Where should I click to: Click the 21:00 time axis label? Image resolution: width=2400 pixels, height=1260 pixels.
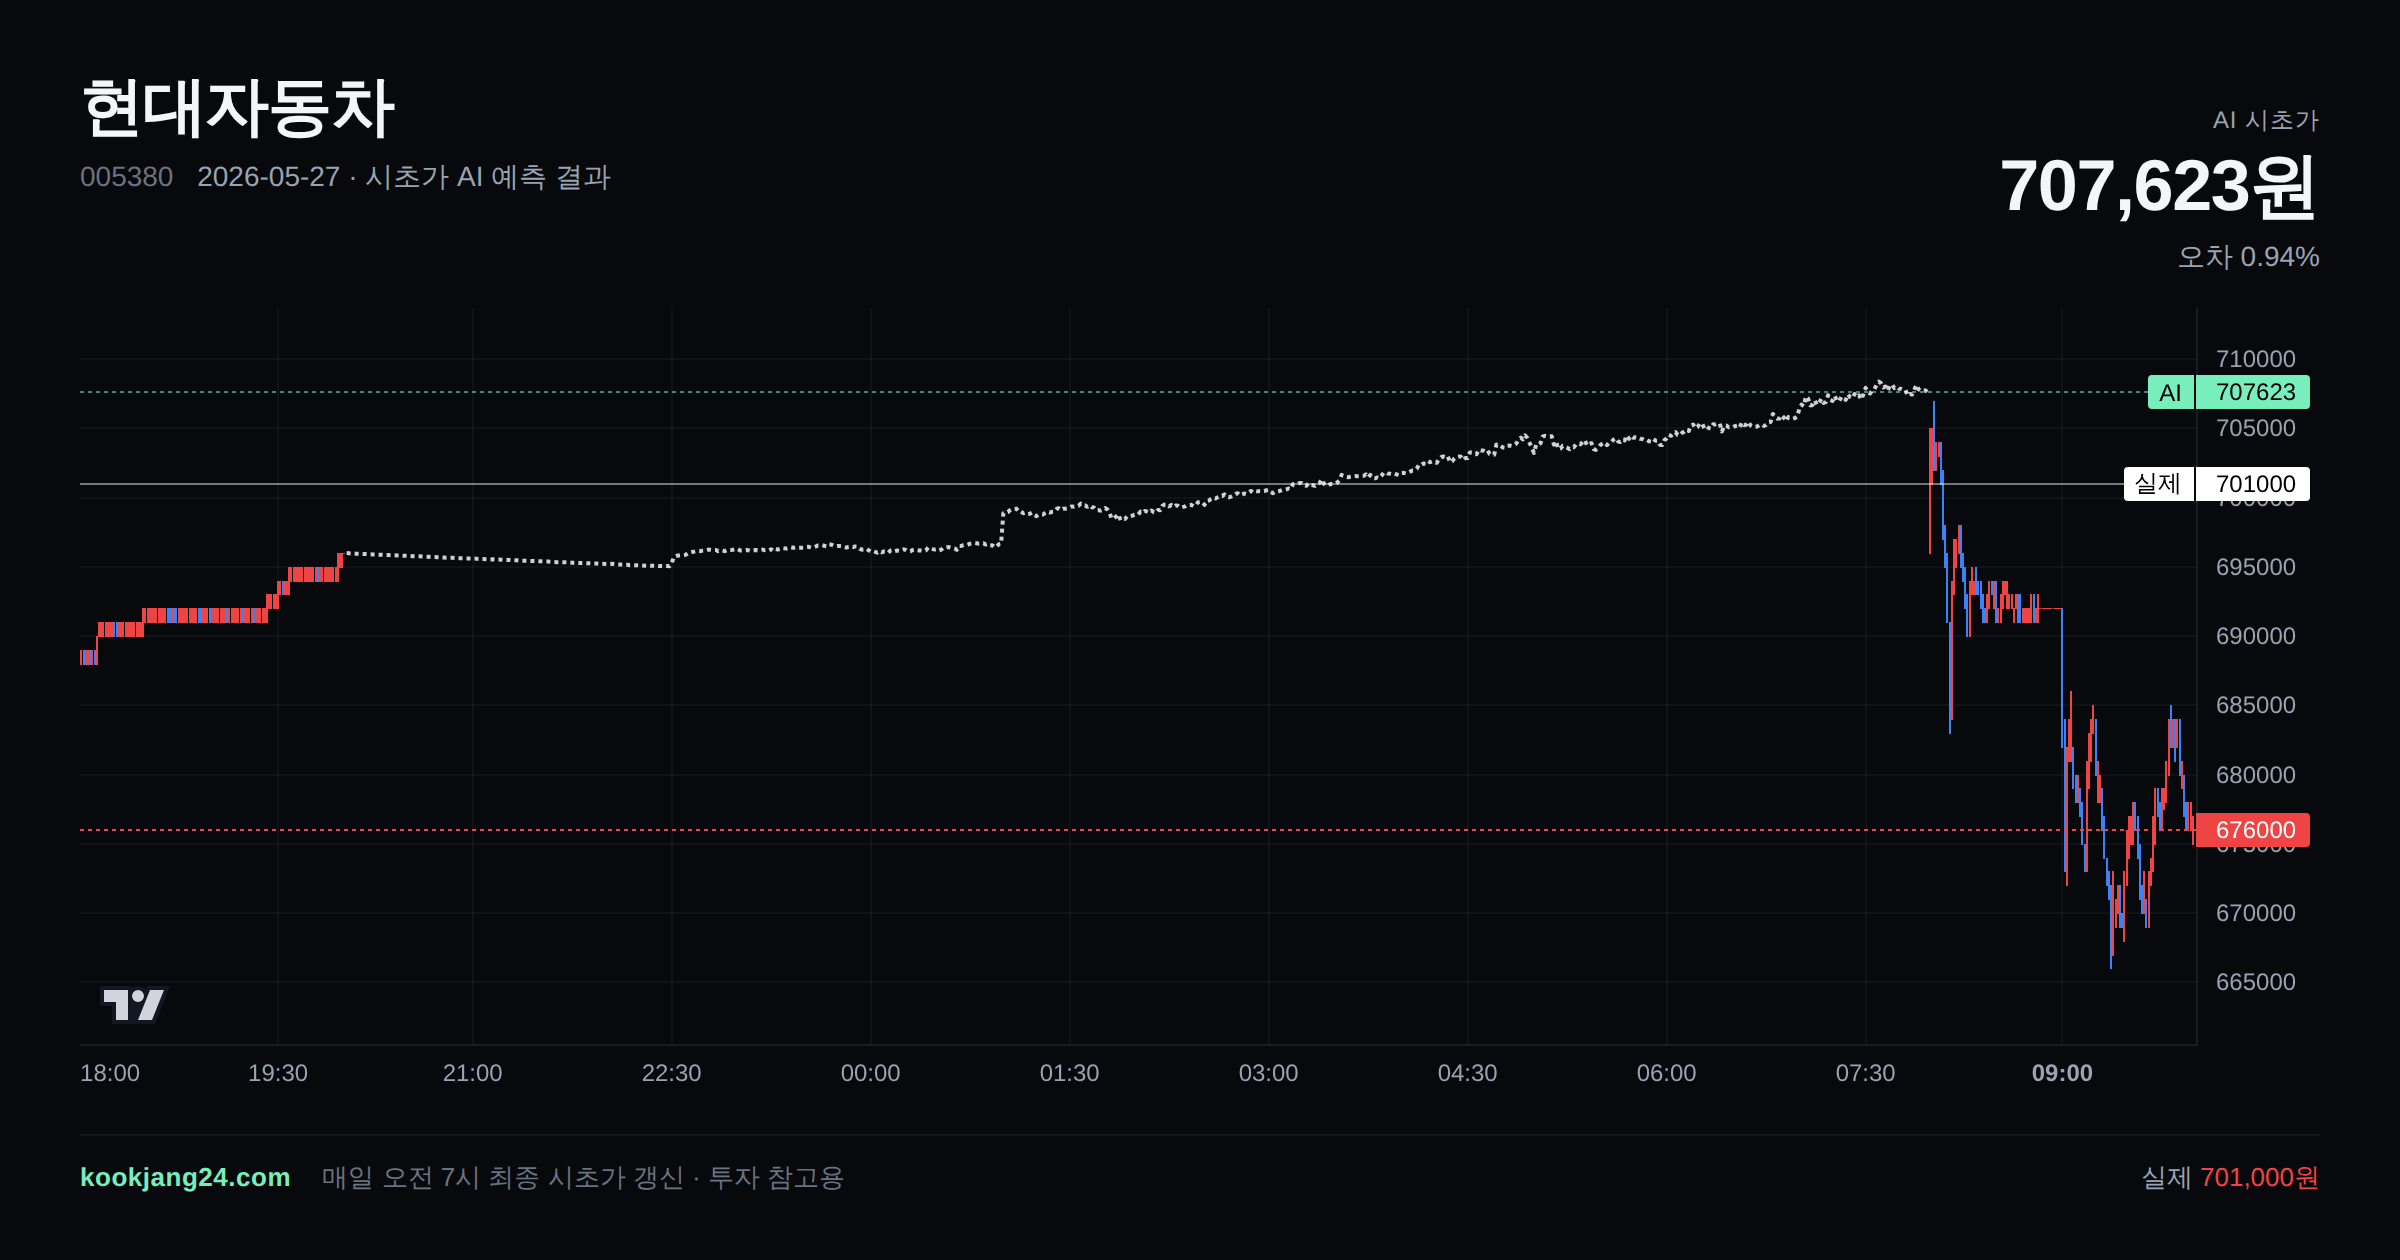click(x=472, y=1073)
